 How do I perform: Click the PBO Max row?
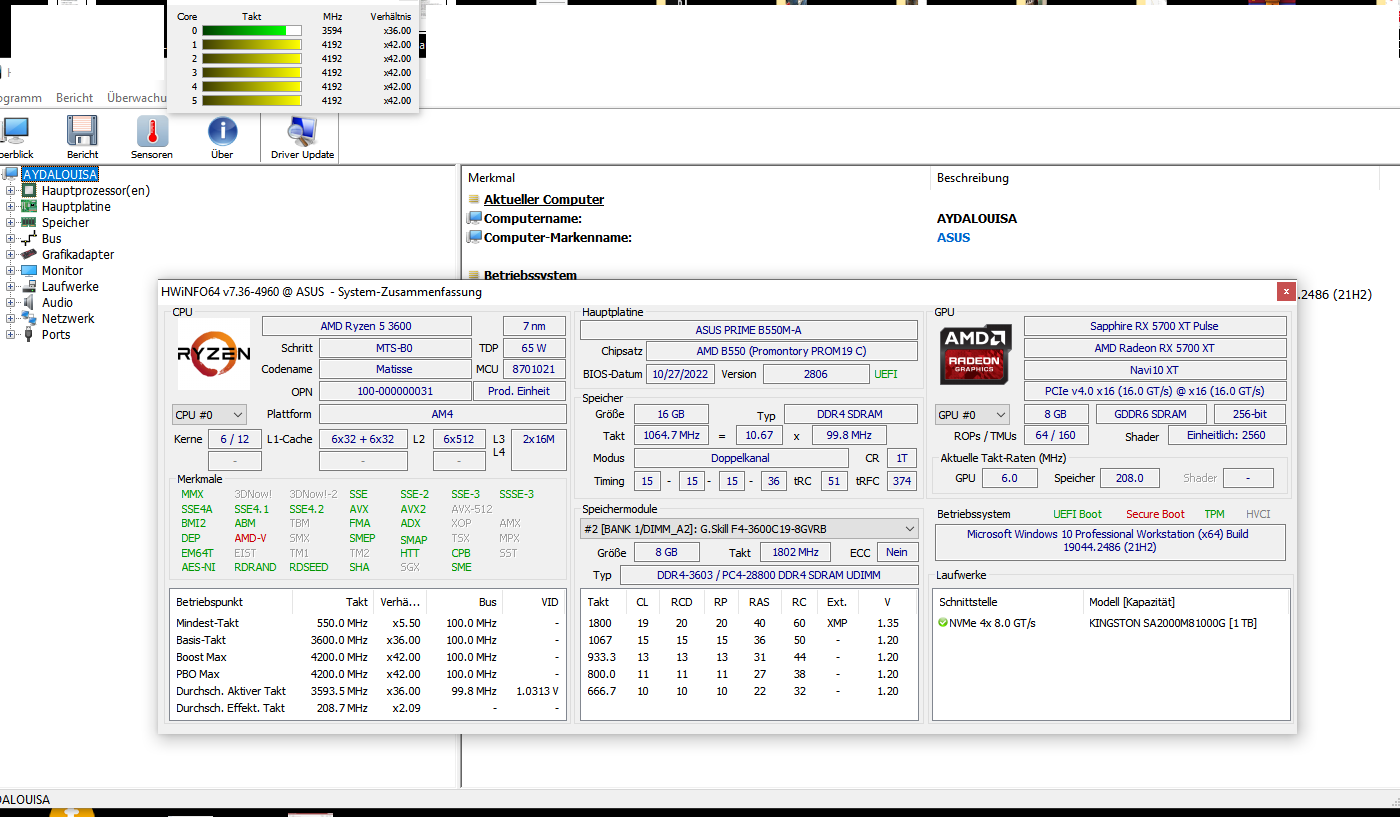pyautogui.click(x=367, y=674)
